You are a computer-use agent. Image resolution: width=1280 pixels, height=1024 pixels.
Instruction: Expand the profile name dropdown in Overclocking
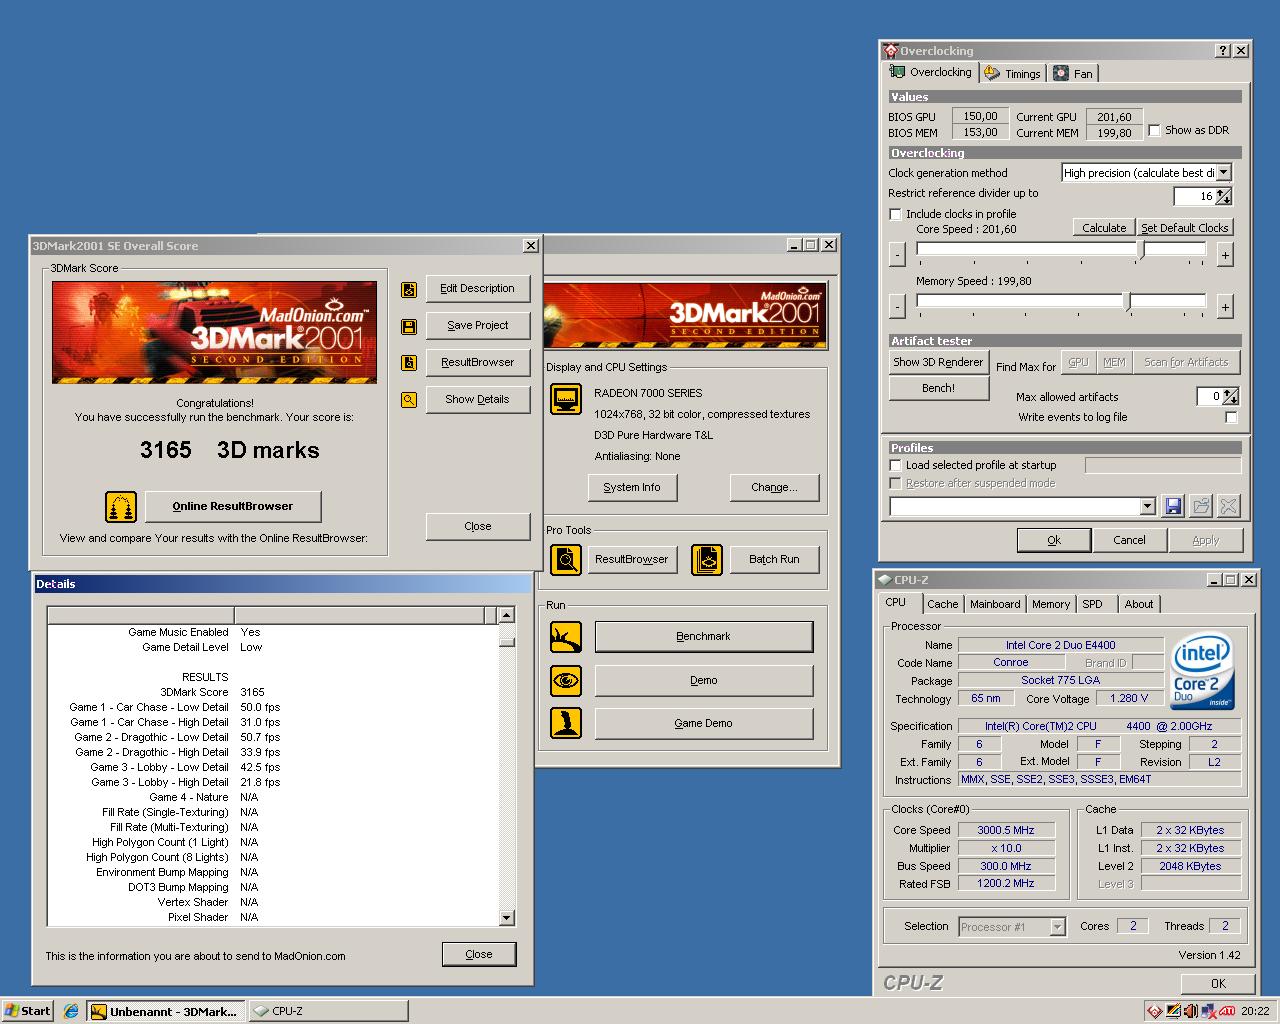coord(1148,507)
